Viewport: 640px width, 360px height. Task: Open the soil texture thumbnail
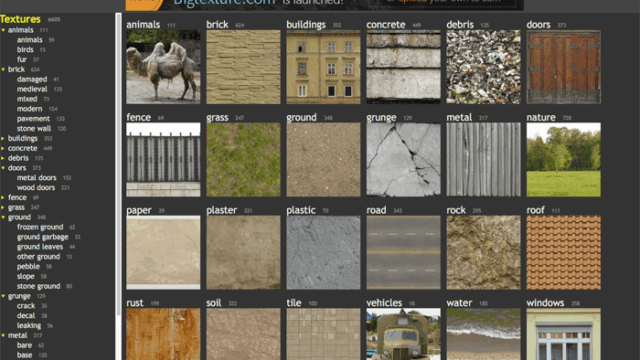(243, 334)
